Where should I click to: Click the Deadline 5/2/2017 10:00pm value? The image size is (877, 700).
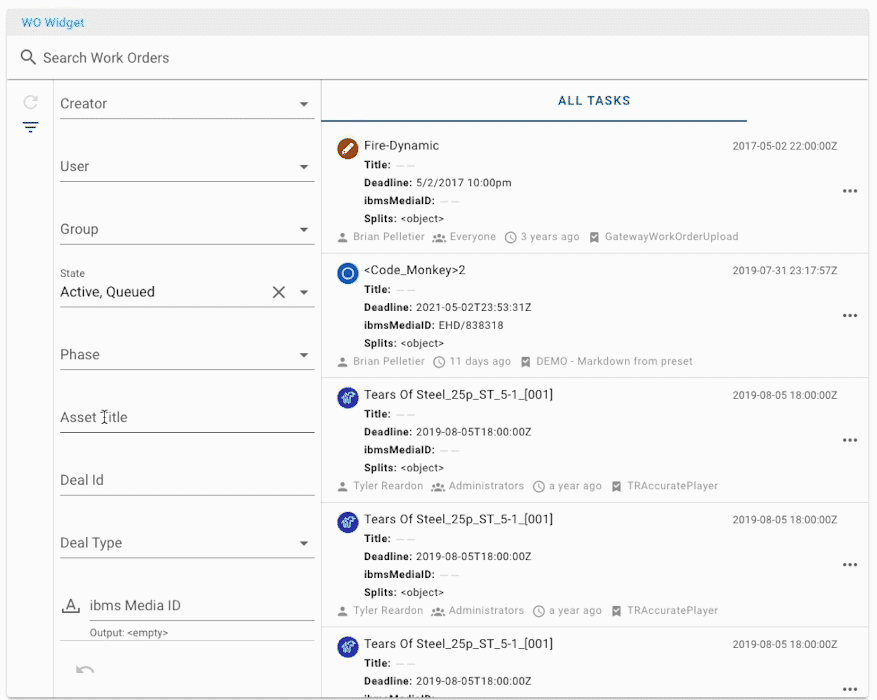point(464,183)
